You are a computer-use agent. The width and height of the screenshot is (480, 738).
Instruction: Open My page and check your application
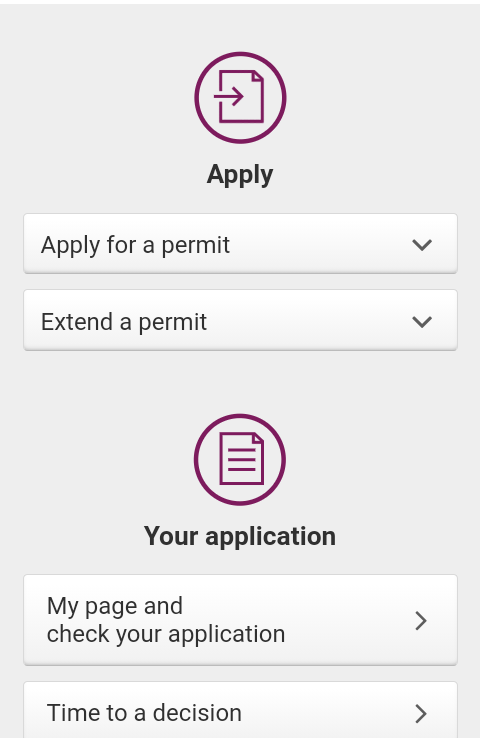[240, 620]
